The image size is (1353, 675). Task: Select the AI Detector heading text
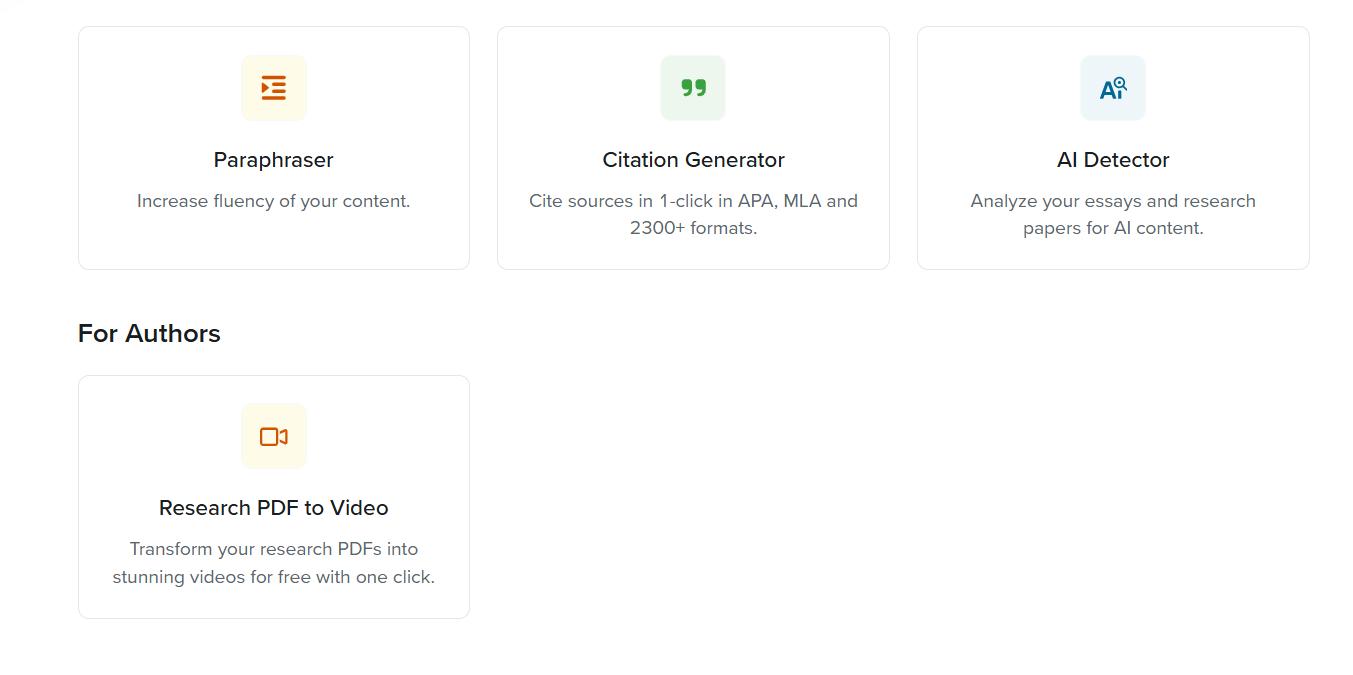click(x=1113, y=160)
